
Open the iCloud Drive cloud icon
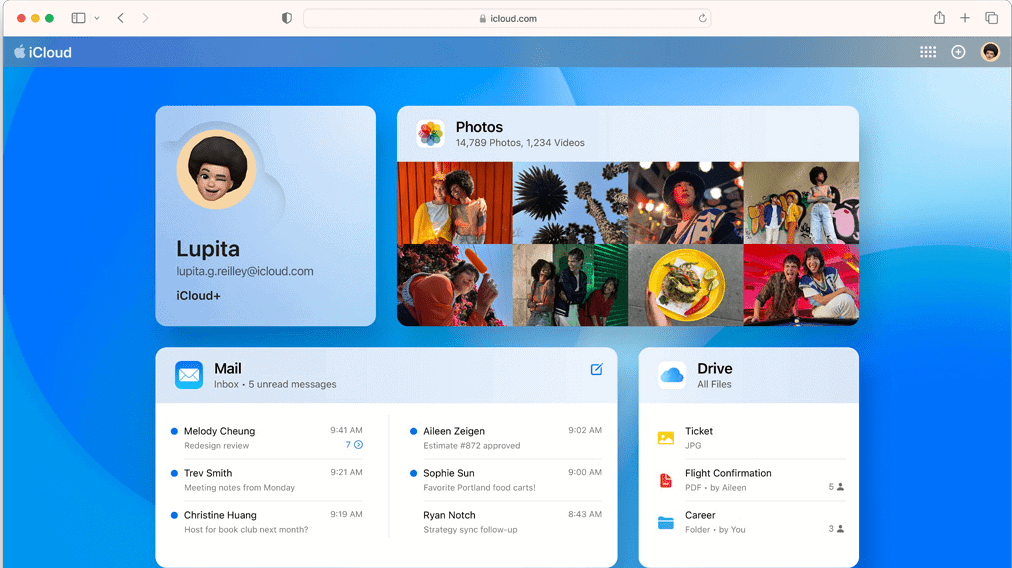(x=672, y=375)
